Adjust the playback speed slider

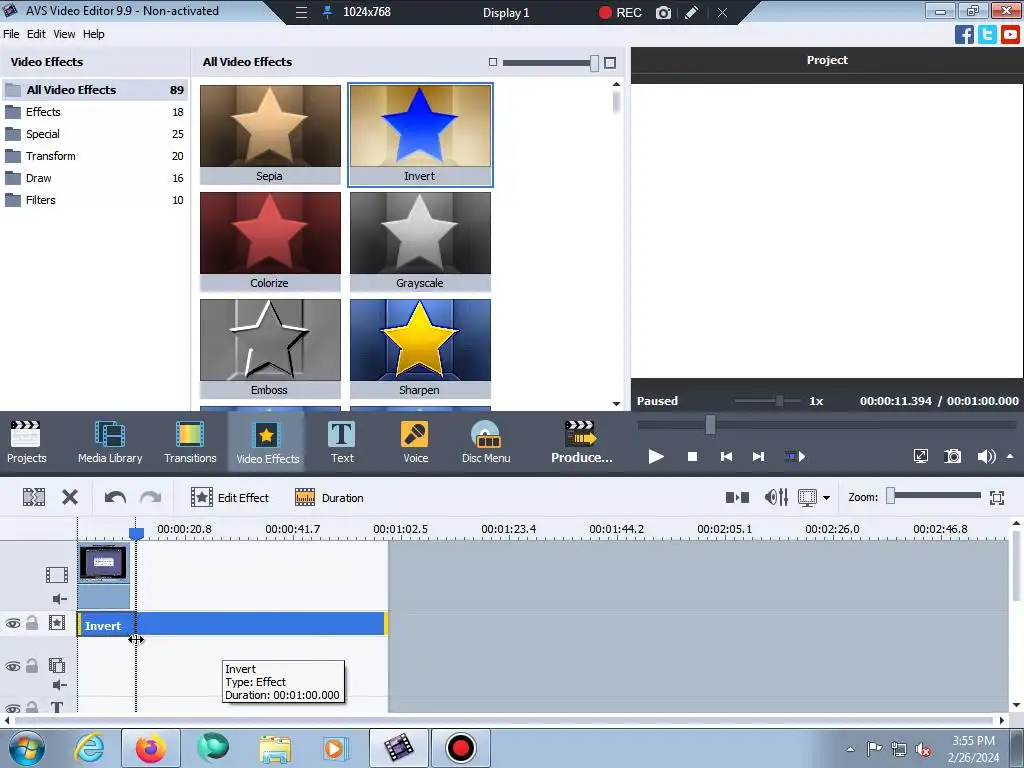[x=779, y=400]
